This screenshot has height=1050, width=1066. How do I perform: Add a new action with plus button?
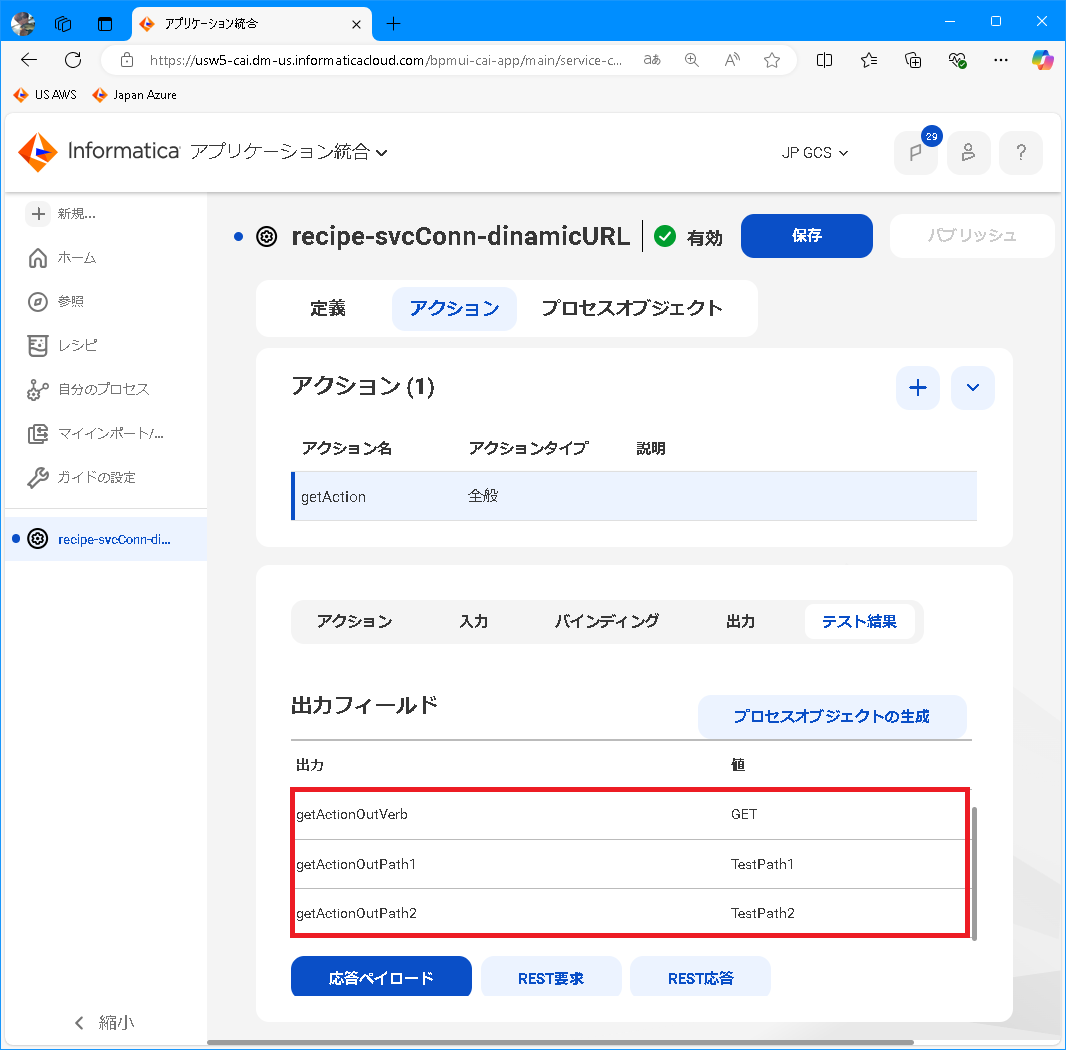click(918, 388)
